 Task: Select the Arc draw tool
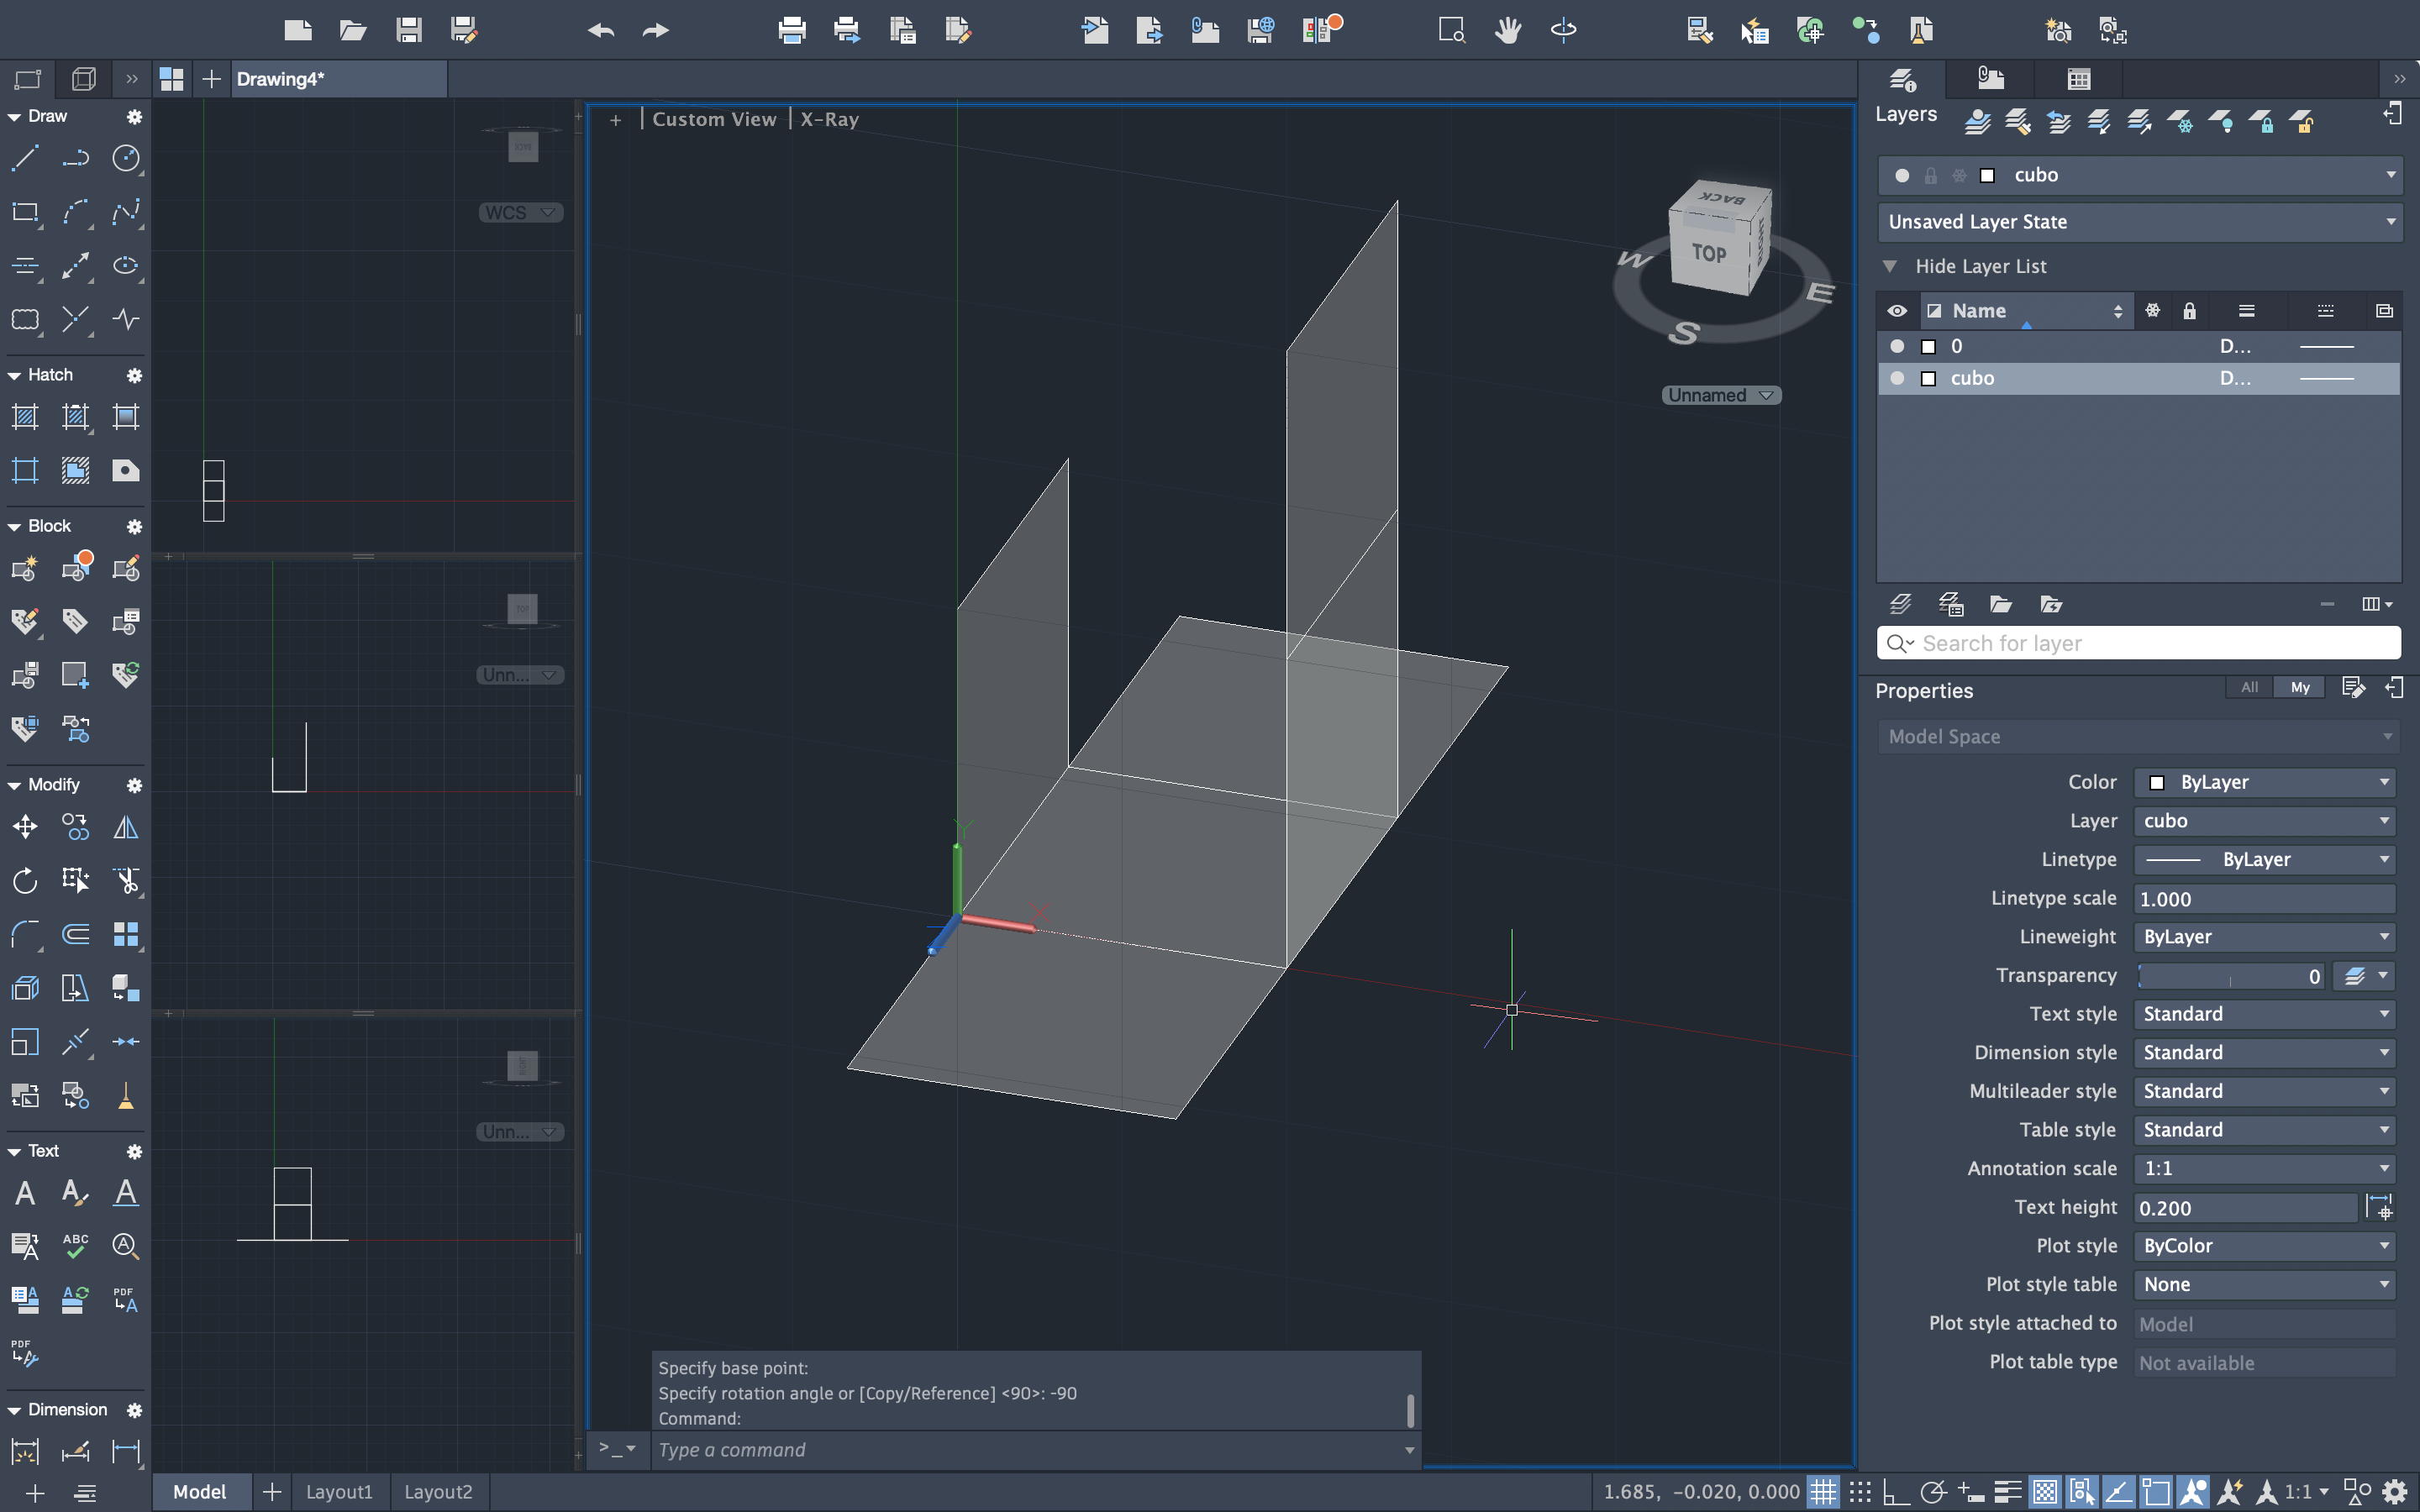pyautogui.click(x=76, y=212)
